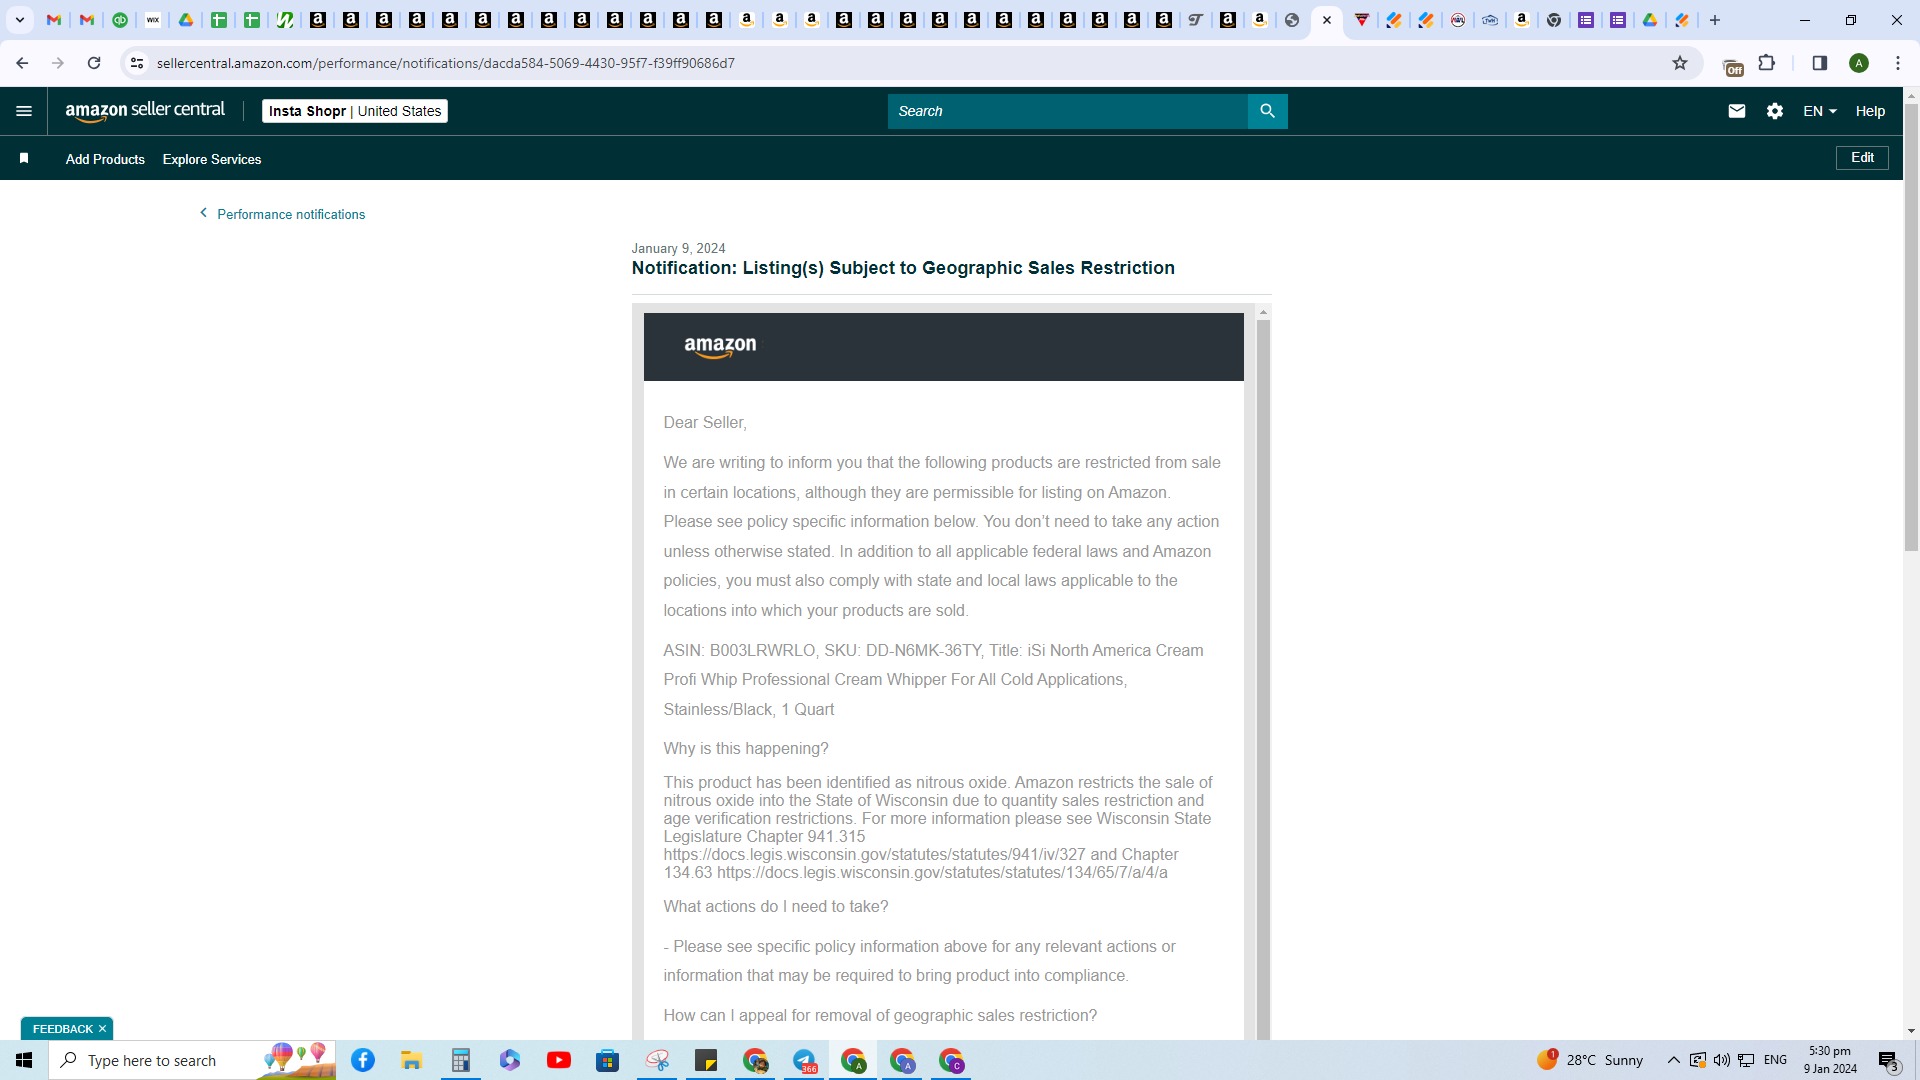Switch to the globe-icon tab left of the active tab
The height and width of the screenshot is (1080, 1920).
(x=1292, y=20)
